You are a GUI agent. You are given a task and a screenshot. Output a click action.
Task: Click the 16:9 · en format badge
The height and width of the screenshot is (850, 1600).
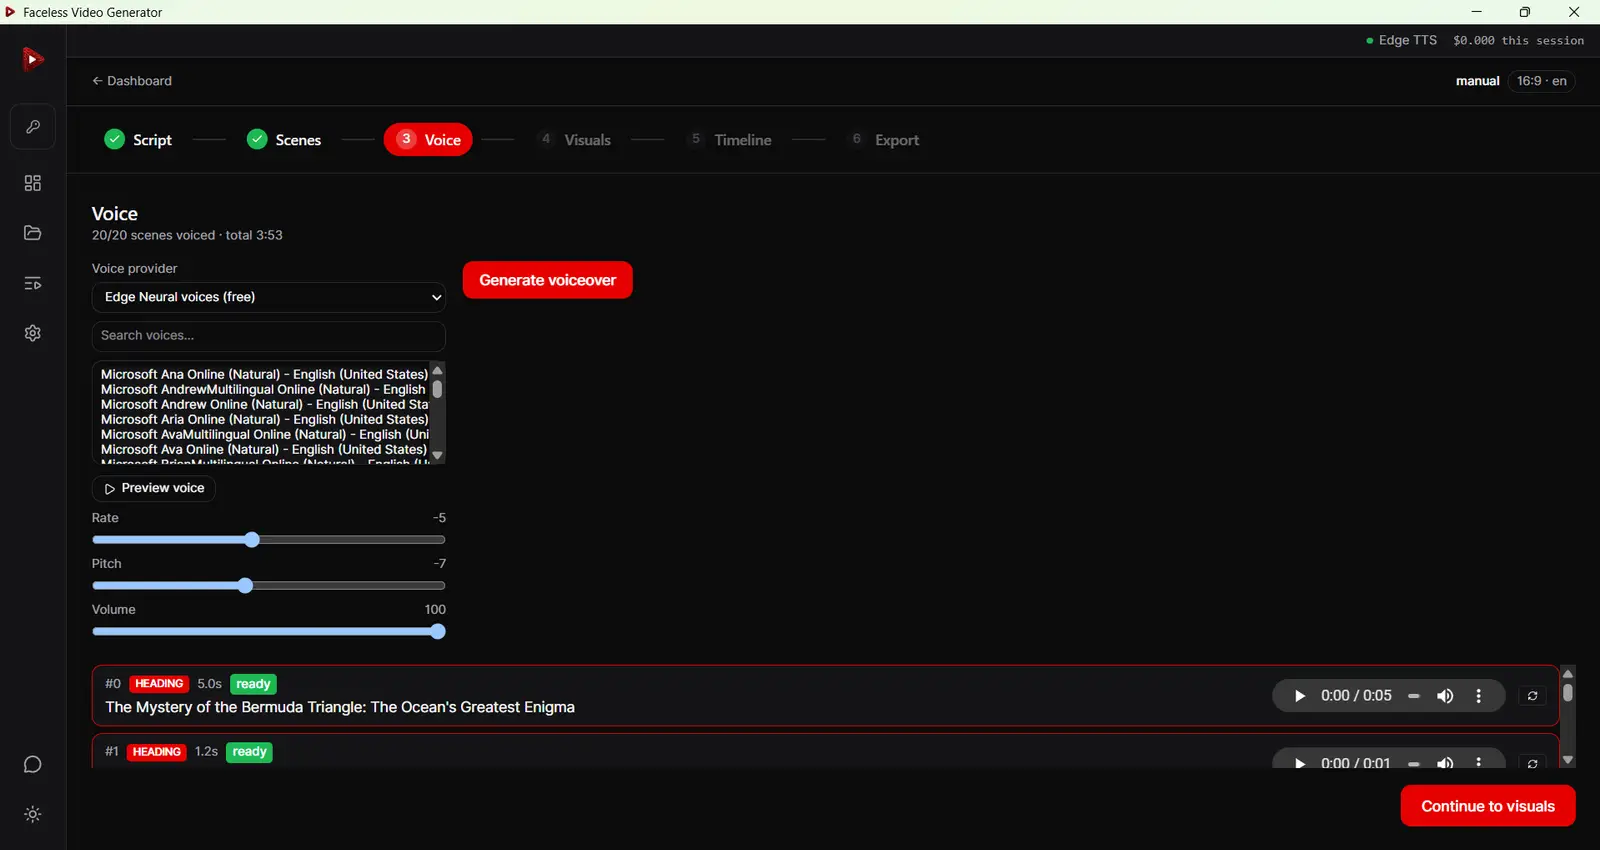click(x=1541, y=81)
